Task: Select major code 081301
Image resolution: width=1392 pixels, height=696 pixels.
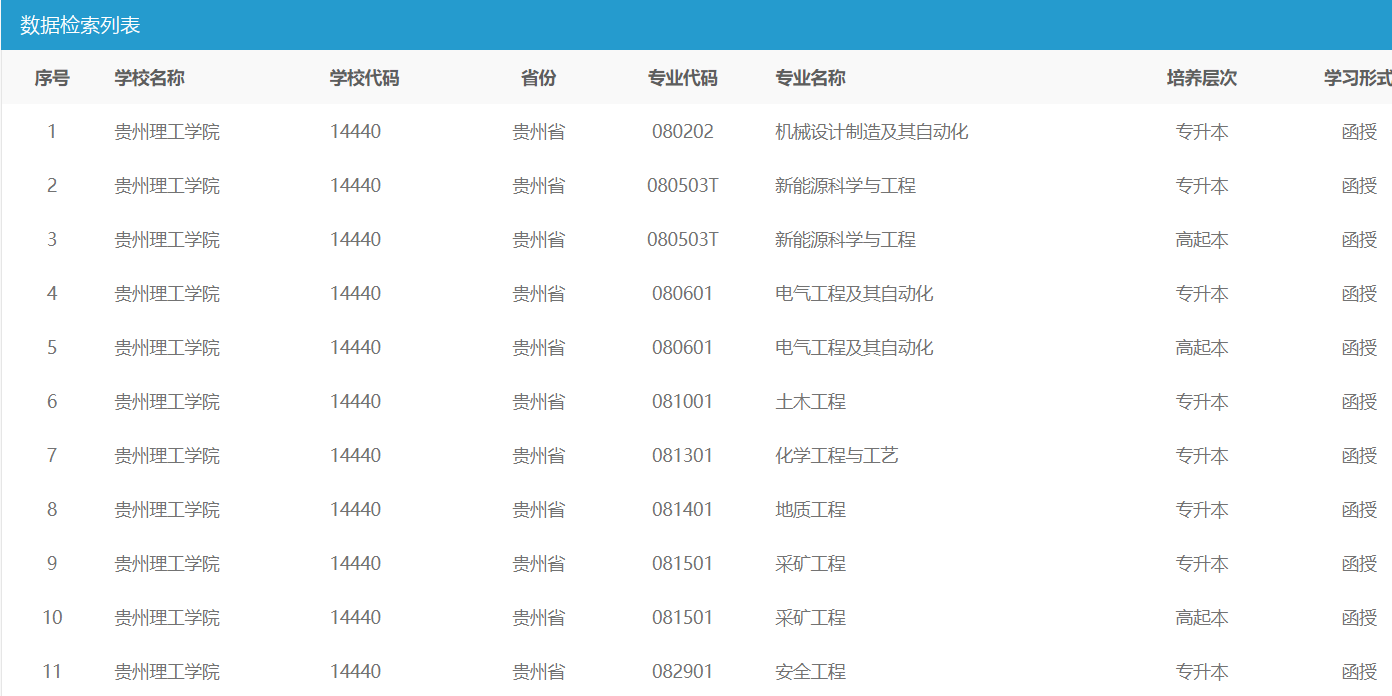Action: coord(683,456)
